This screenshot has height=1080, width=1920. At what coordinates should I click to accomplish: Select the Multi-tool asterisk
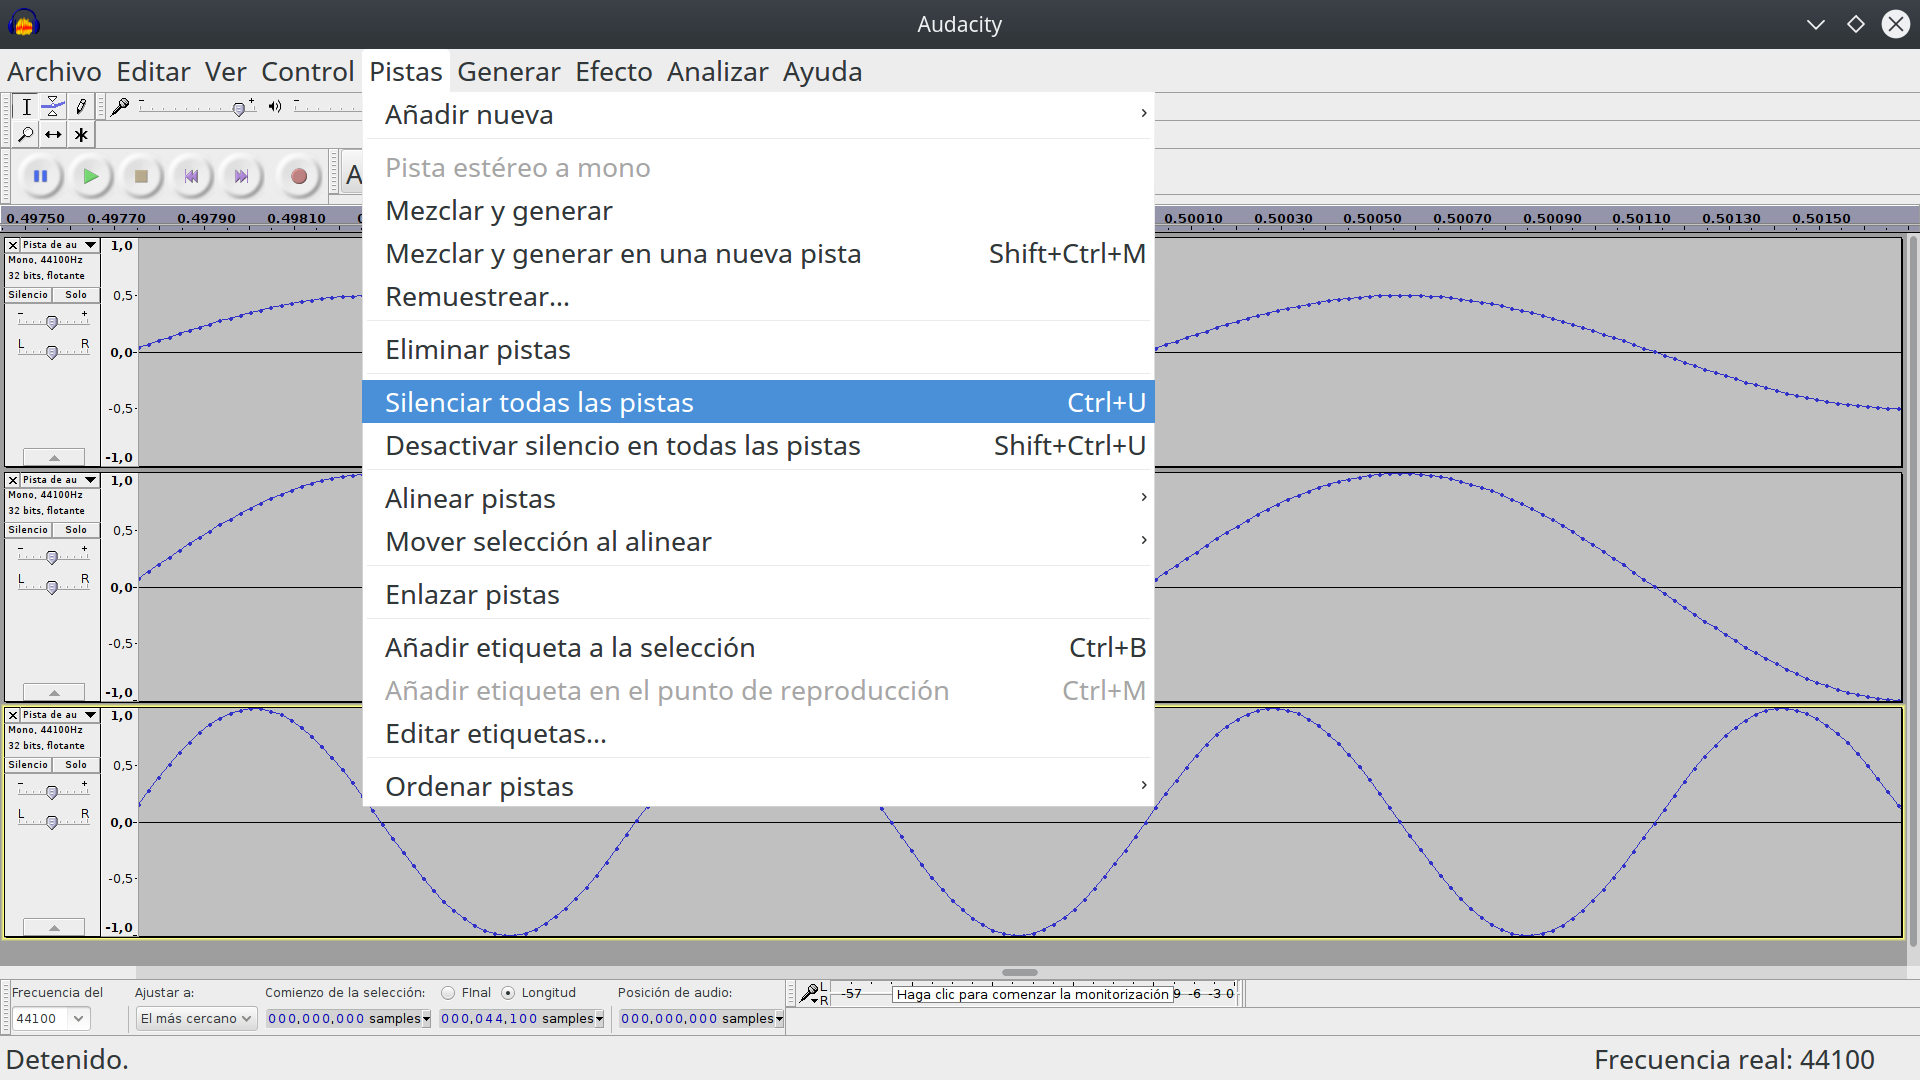81,135
